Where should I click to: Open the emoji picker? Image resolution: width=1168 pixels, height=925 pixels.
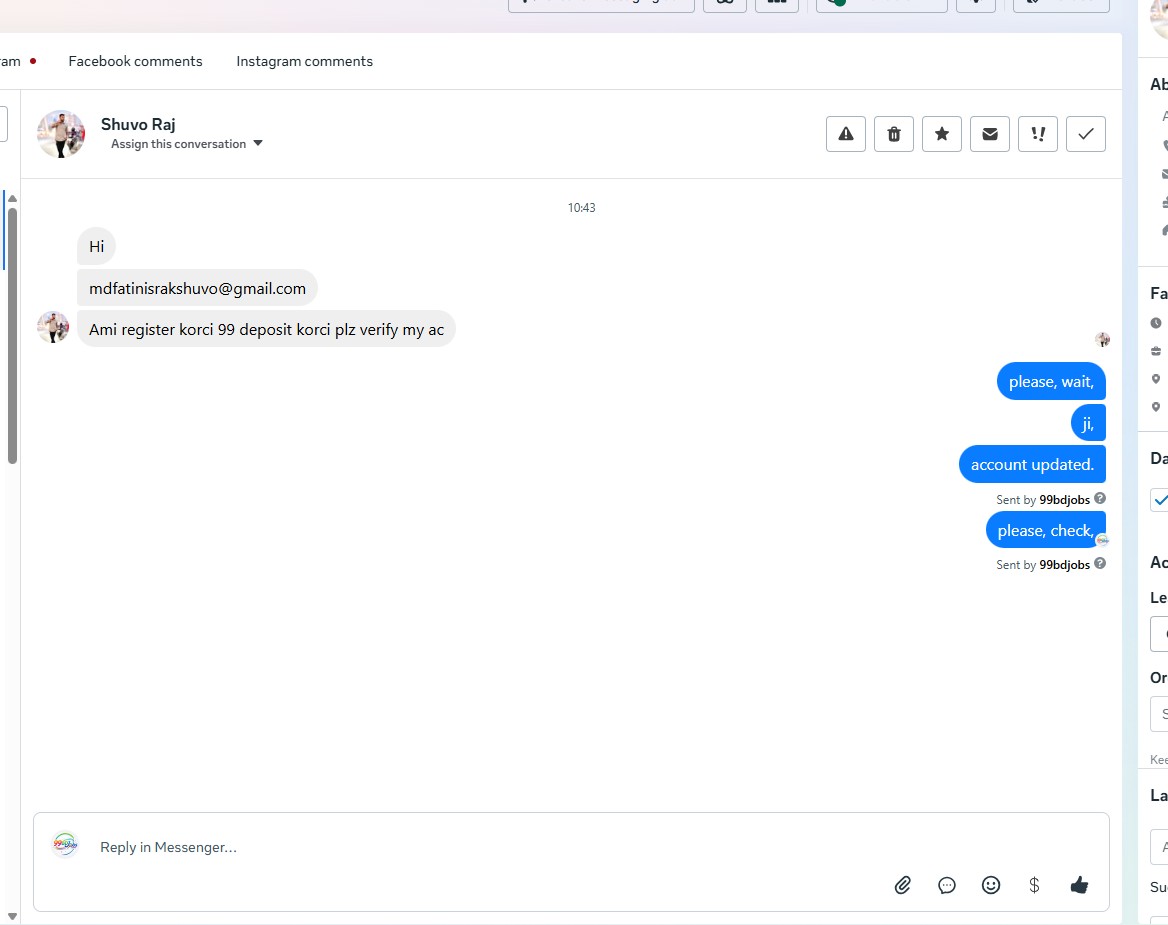[991, 885]
